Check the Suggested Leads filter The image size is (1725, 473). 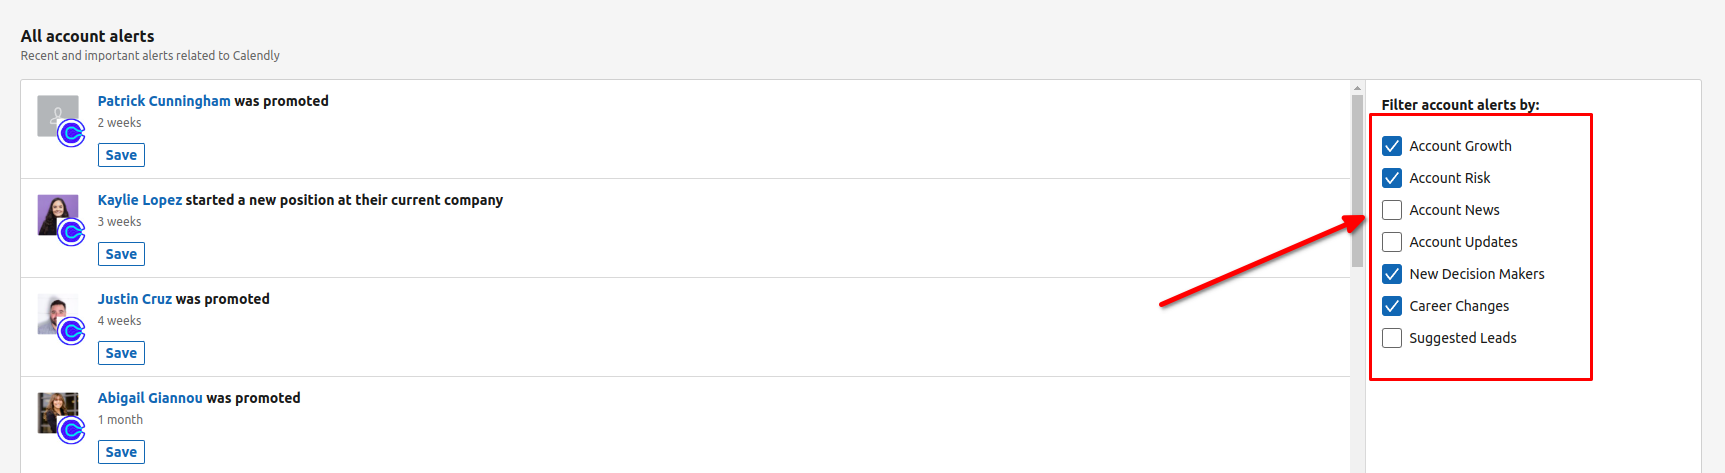(x=1392, y=338)
